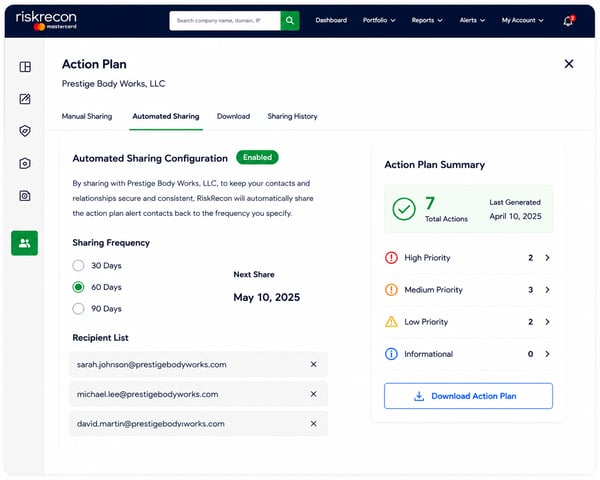The height and width of the screenshot is (480, 600).
Task: Click the green search magnifier button
Action: 290,20
